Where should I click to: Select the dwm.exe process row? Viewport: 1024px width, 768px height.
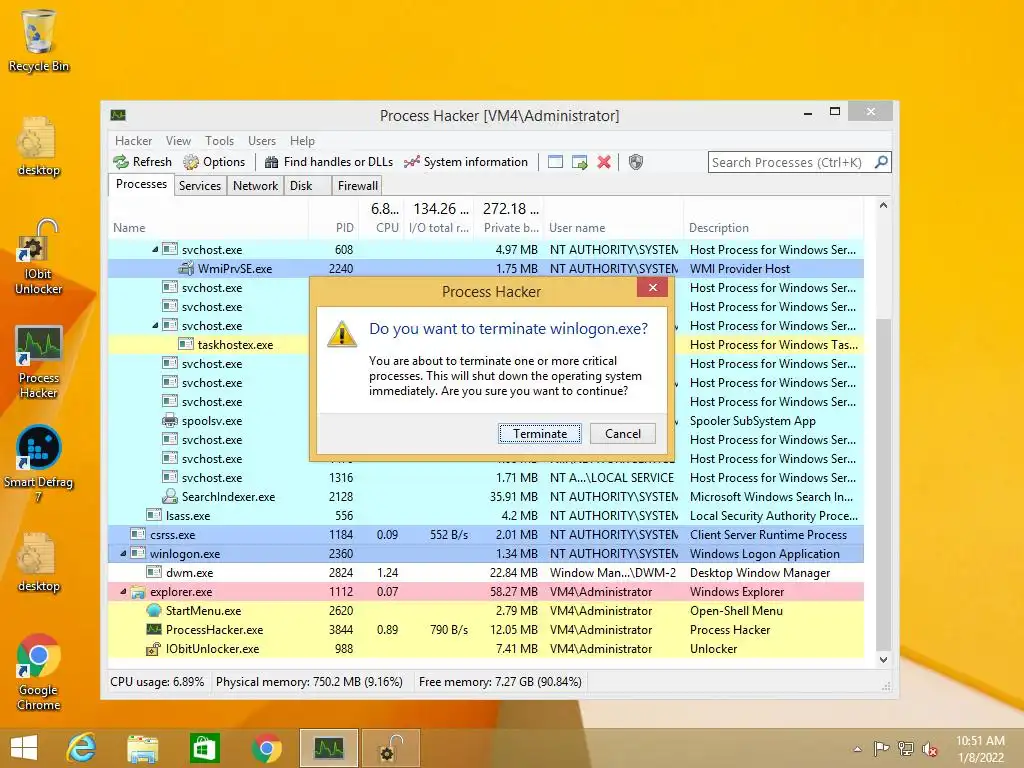point(486,572)
